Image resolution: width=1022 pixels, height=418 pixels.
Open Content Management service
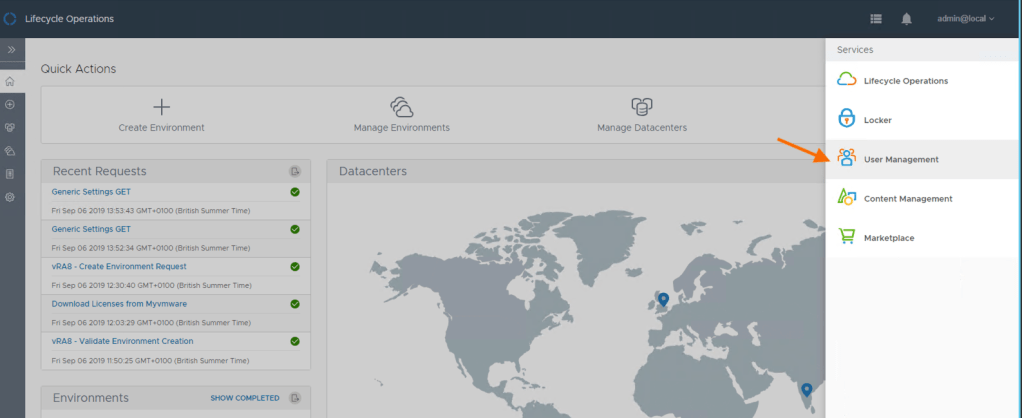(907, 199)
